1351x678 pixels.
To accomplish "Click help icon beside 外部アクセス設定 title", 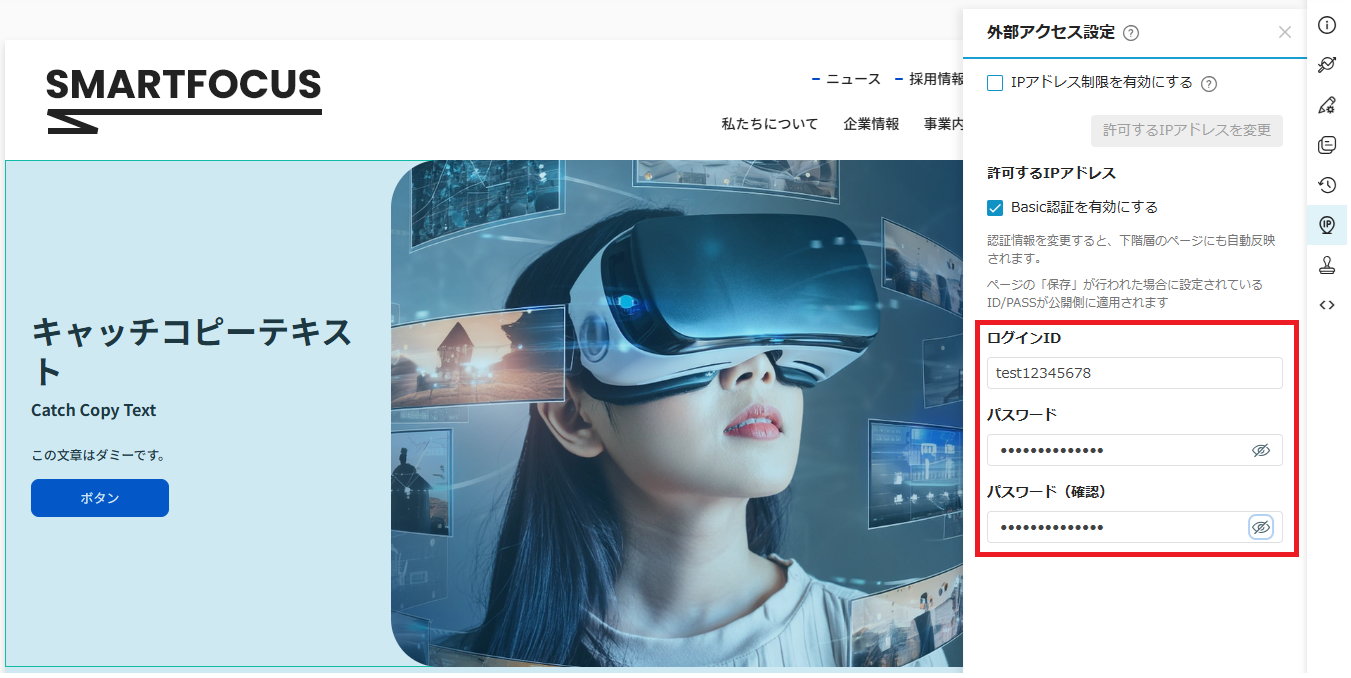I will coord(1131,33).
